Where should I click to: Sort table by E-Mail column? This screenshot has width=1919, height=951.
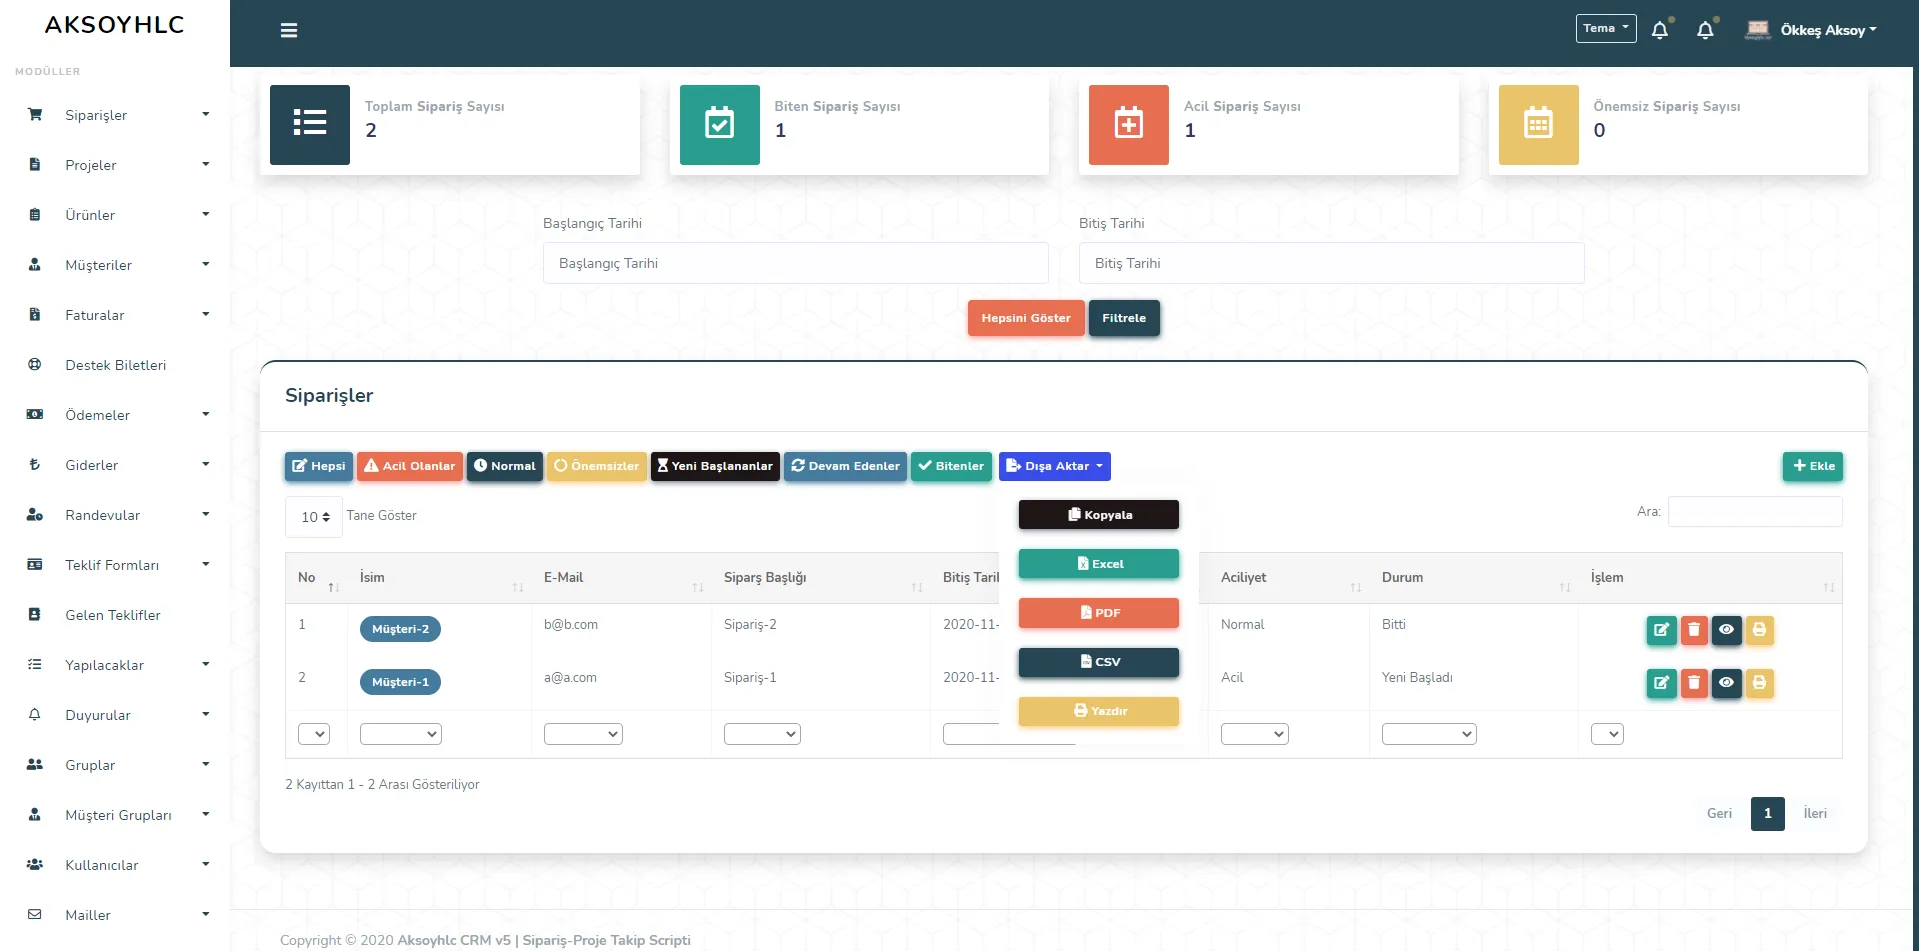click(x=622, y=578)
